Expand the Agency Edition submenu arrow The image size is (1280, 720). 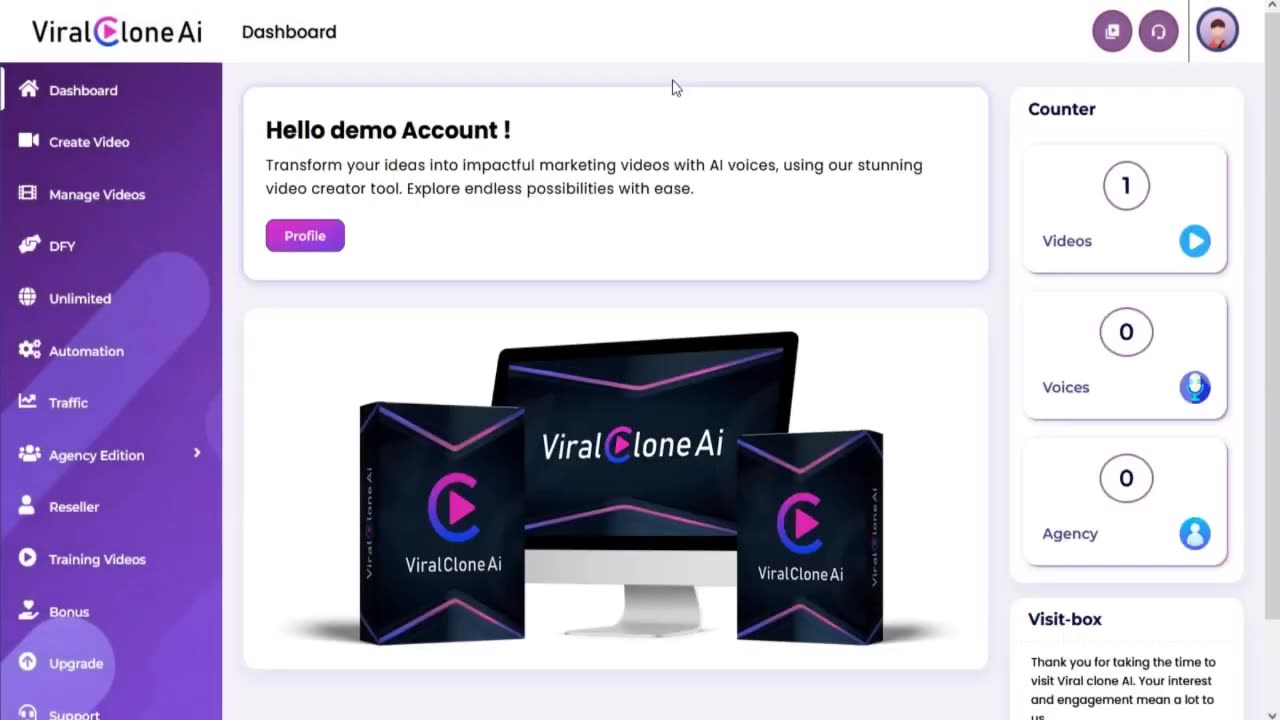197,453
